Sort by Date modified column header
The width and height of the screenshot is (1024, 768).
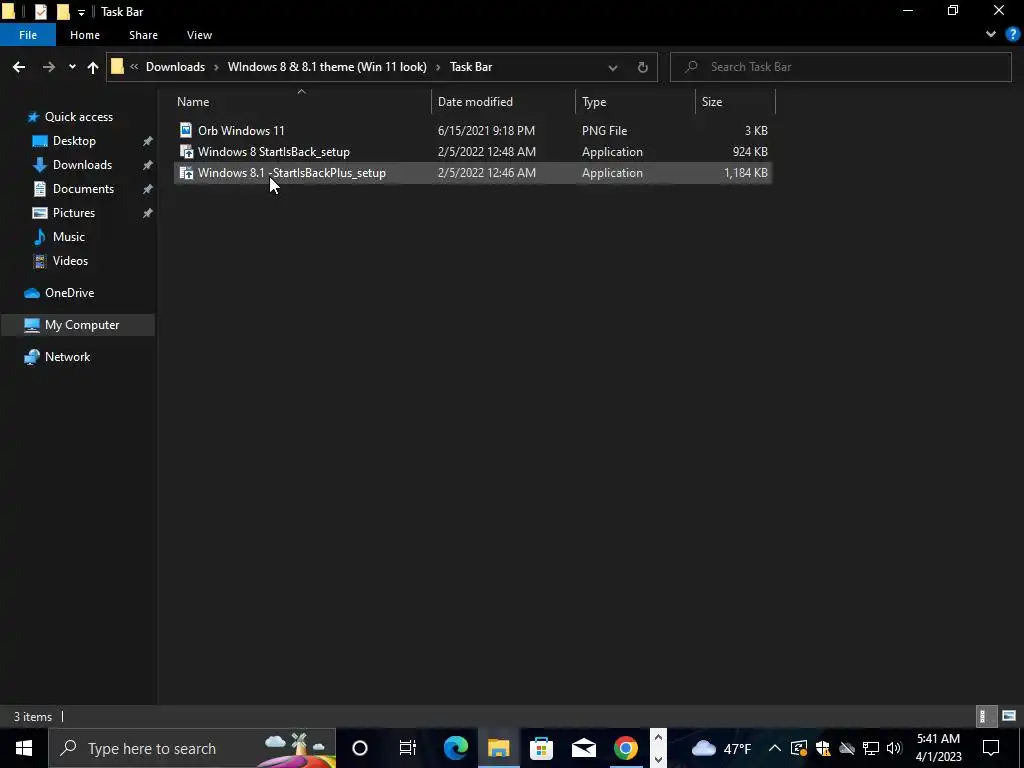point(475,102)
